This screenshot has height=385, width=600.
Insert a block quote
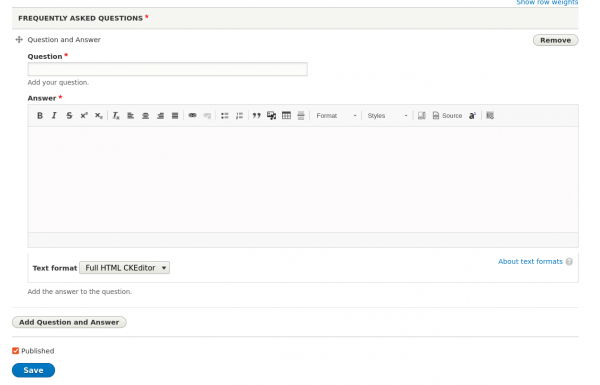(256, 116)
